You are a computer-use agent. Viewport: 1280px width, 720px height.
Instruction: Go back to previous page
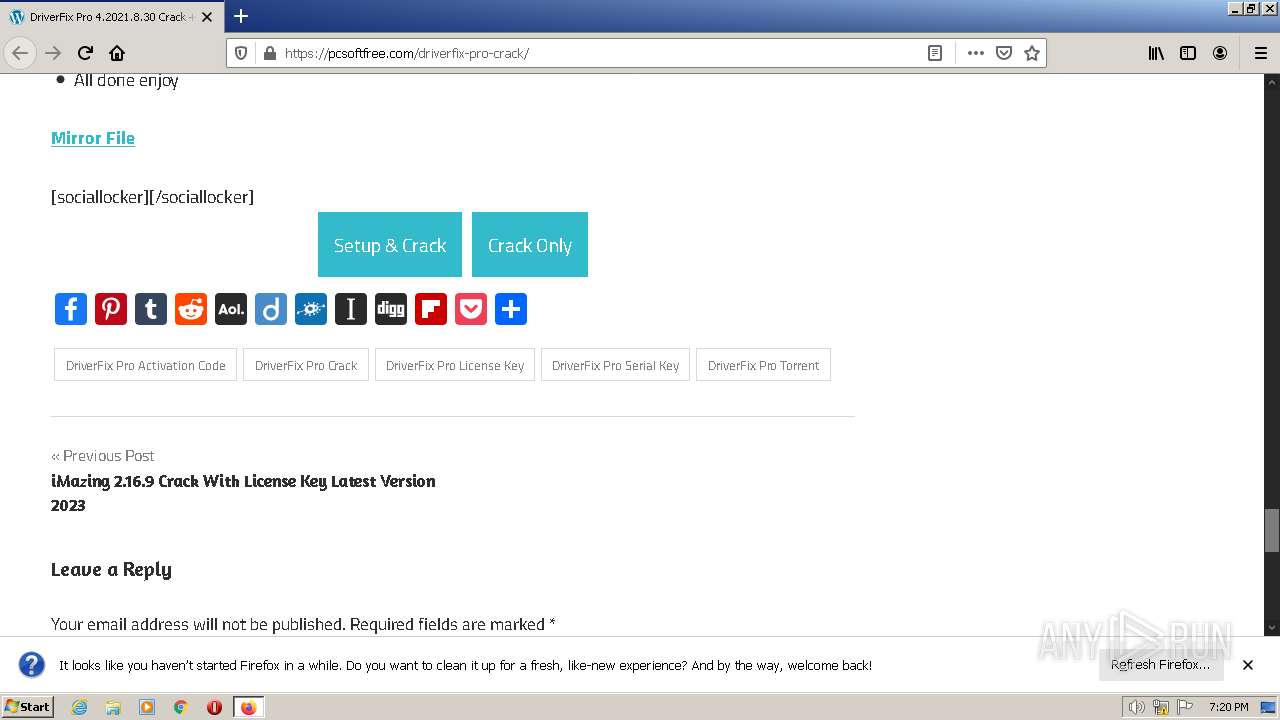(20, 53)
